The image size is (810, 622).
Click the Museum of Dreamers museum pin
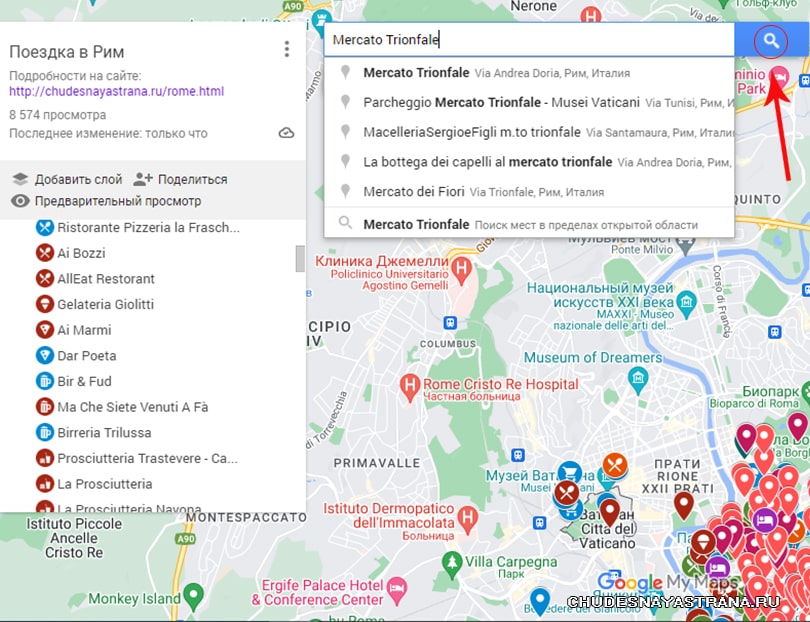[x=638, y=380]
